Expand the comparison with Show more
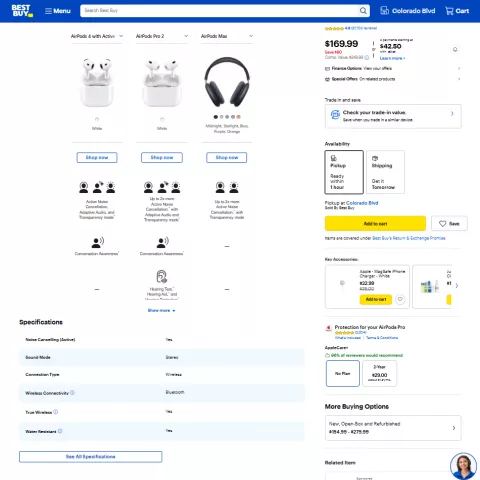This screenshot has width=480, height=480. click(161, 310)
